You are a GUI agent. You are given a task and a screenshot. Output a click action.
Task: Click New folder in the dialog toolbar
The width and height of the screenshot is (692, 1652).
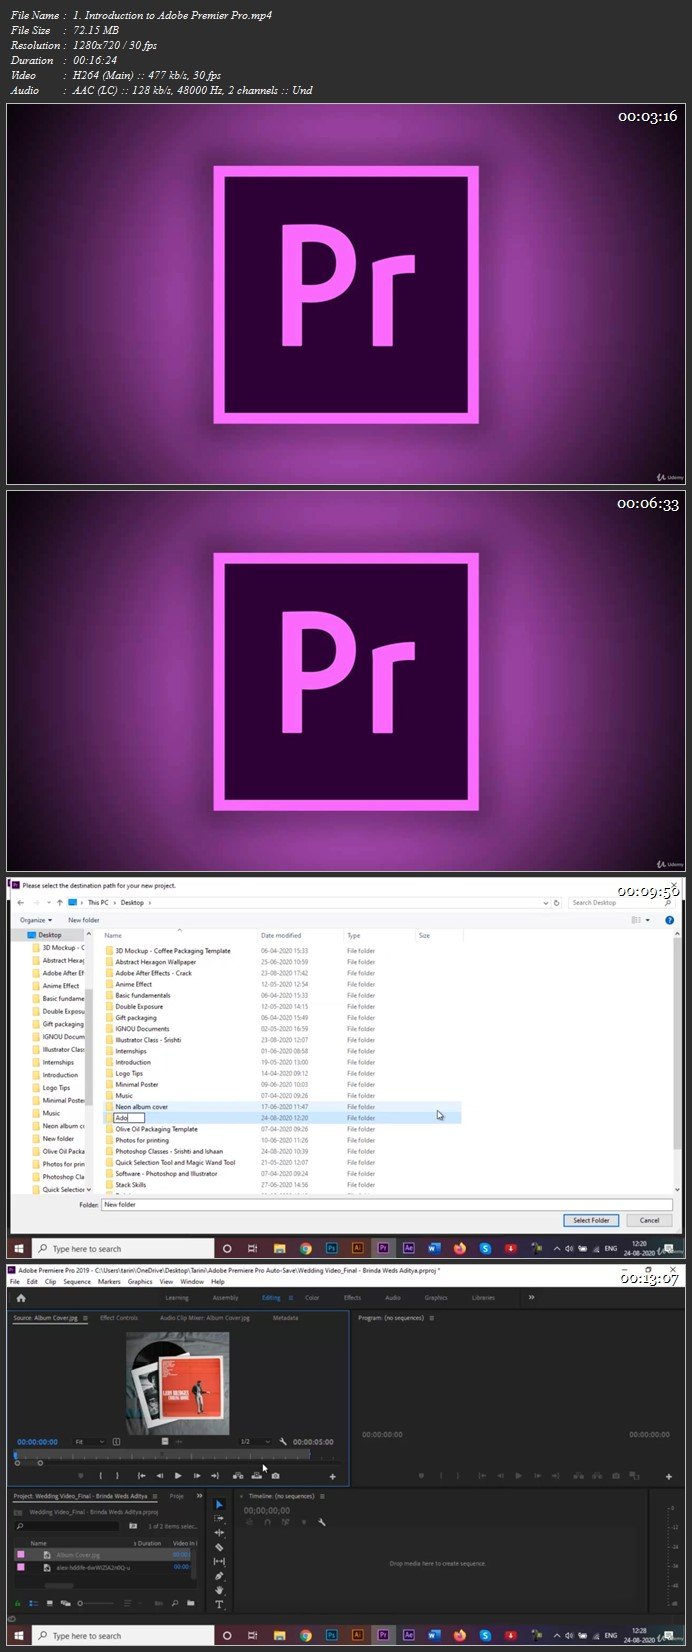coord(83,920)
